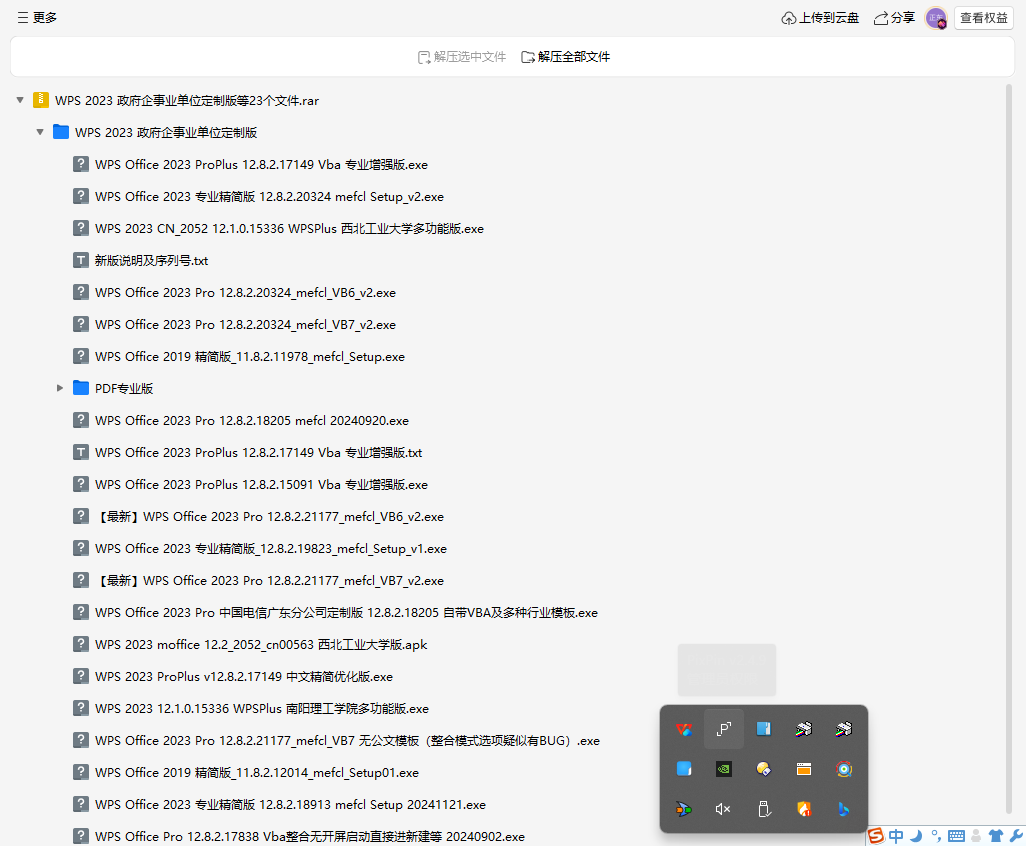Click the NVIDIA tray icon

coord(723,769)
